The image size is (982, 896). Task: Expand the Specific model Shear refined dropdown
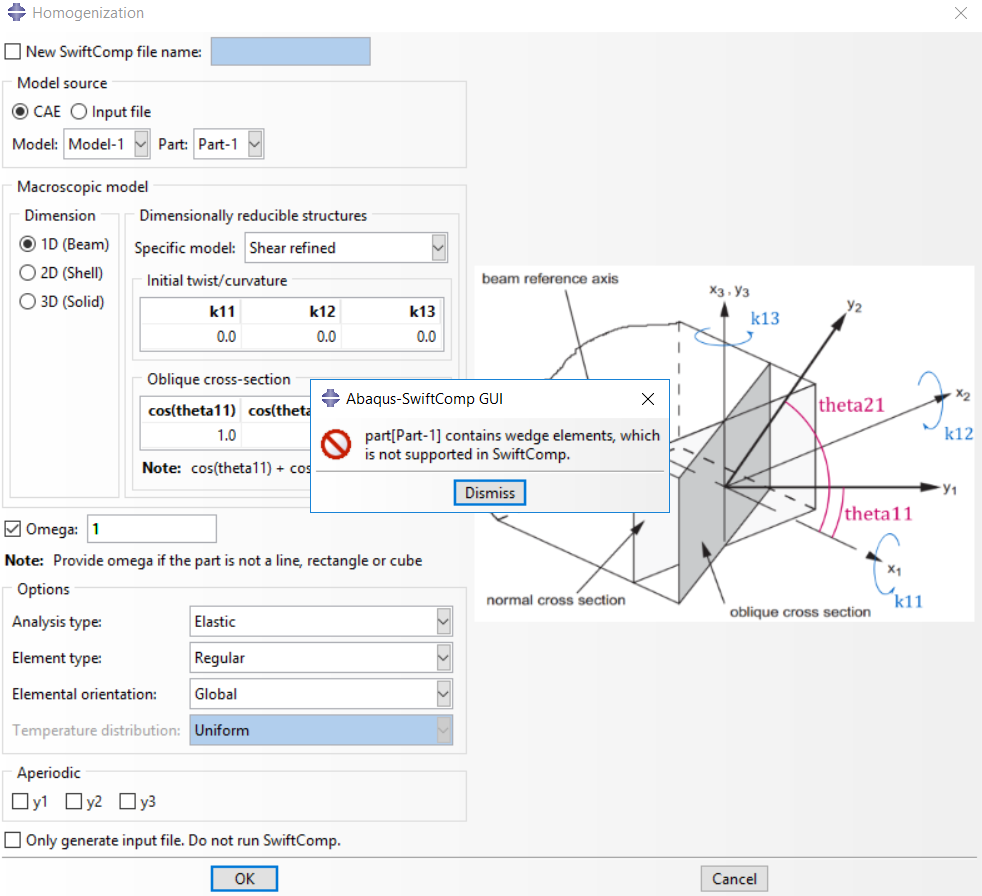(x=438, y=248)
